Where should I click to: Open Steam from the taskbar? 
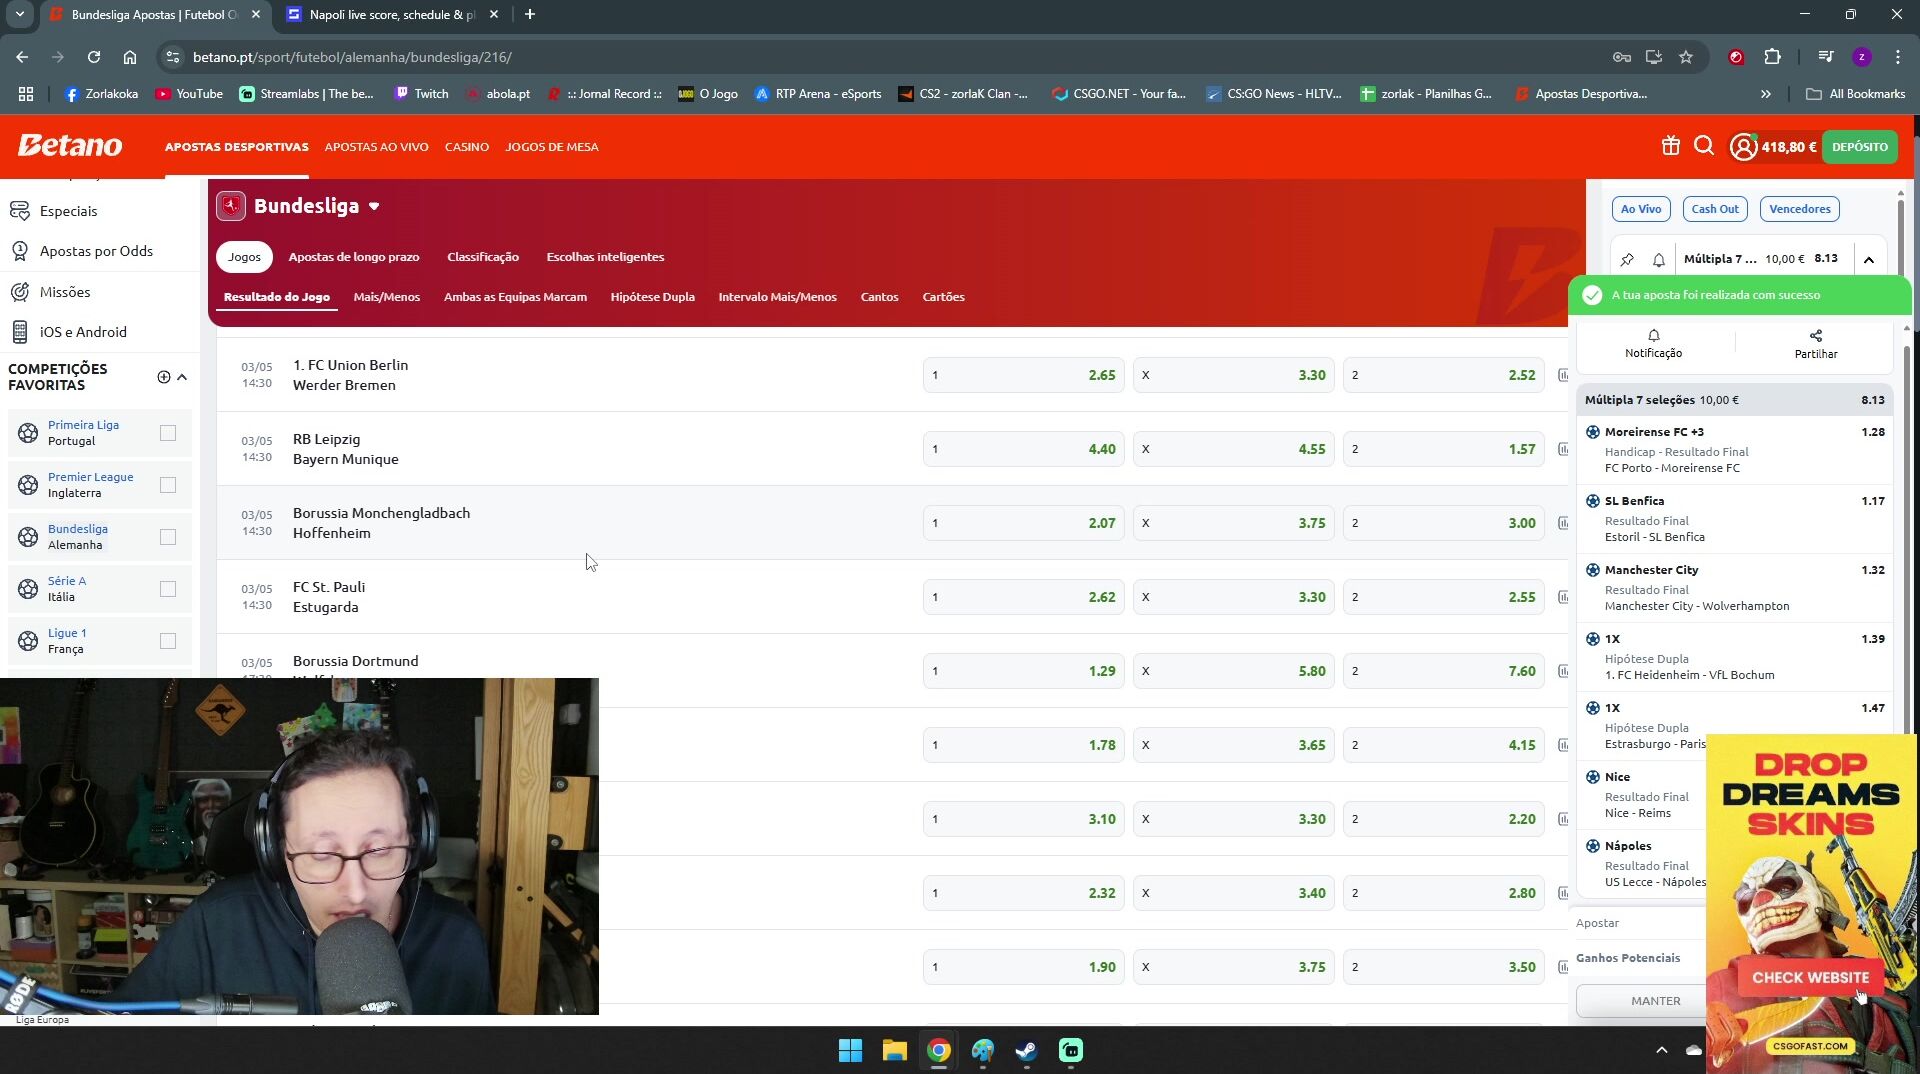point(1026,1050)
